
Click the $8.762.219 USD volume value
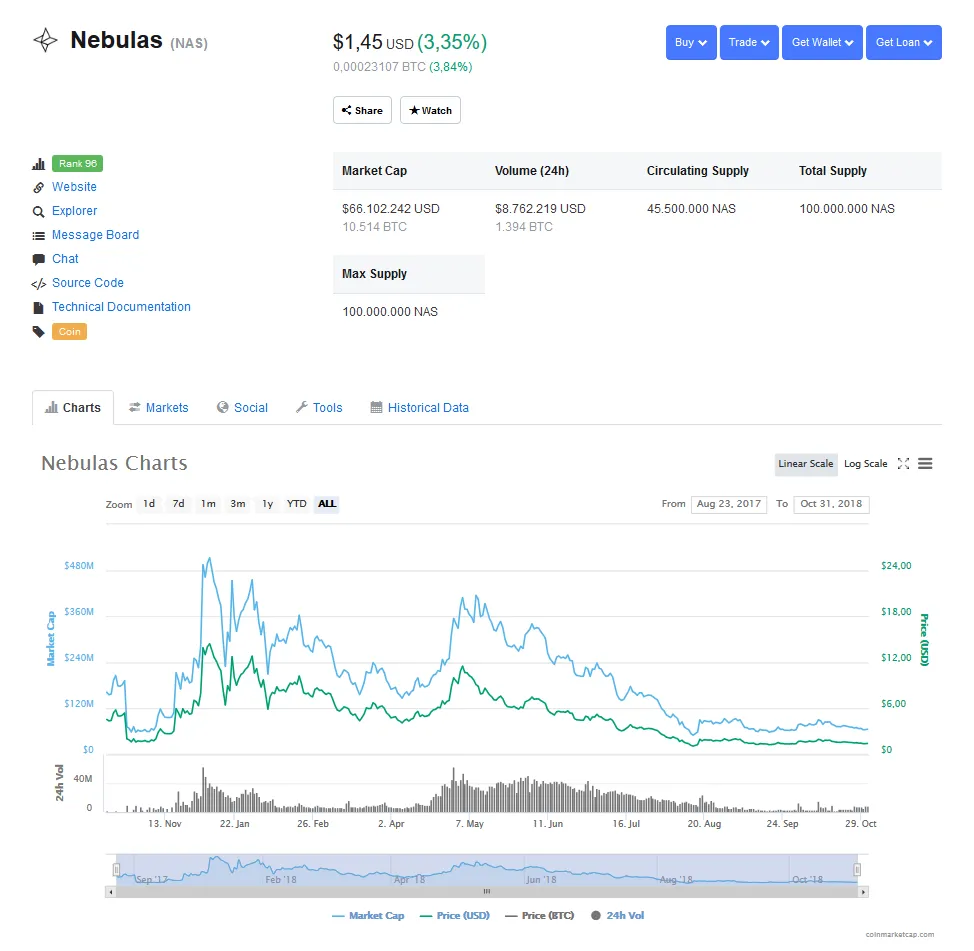tap(540, 209)
